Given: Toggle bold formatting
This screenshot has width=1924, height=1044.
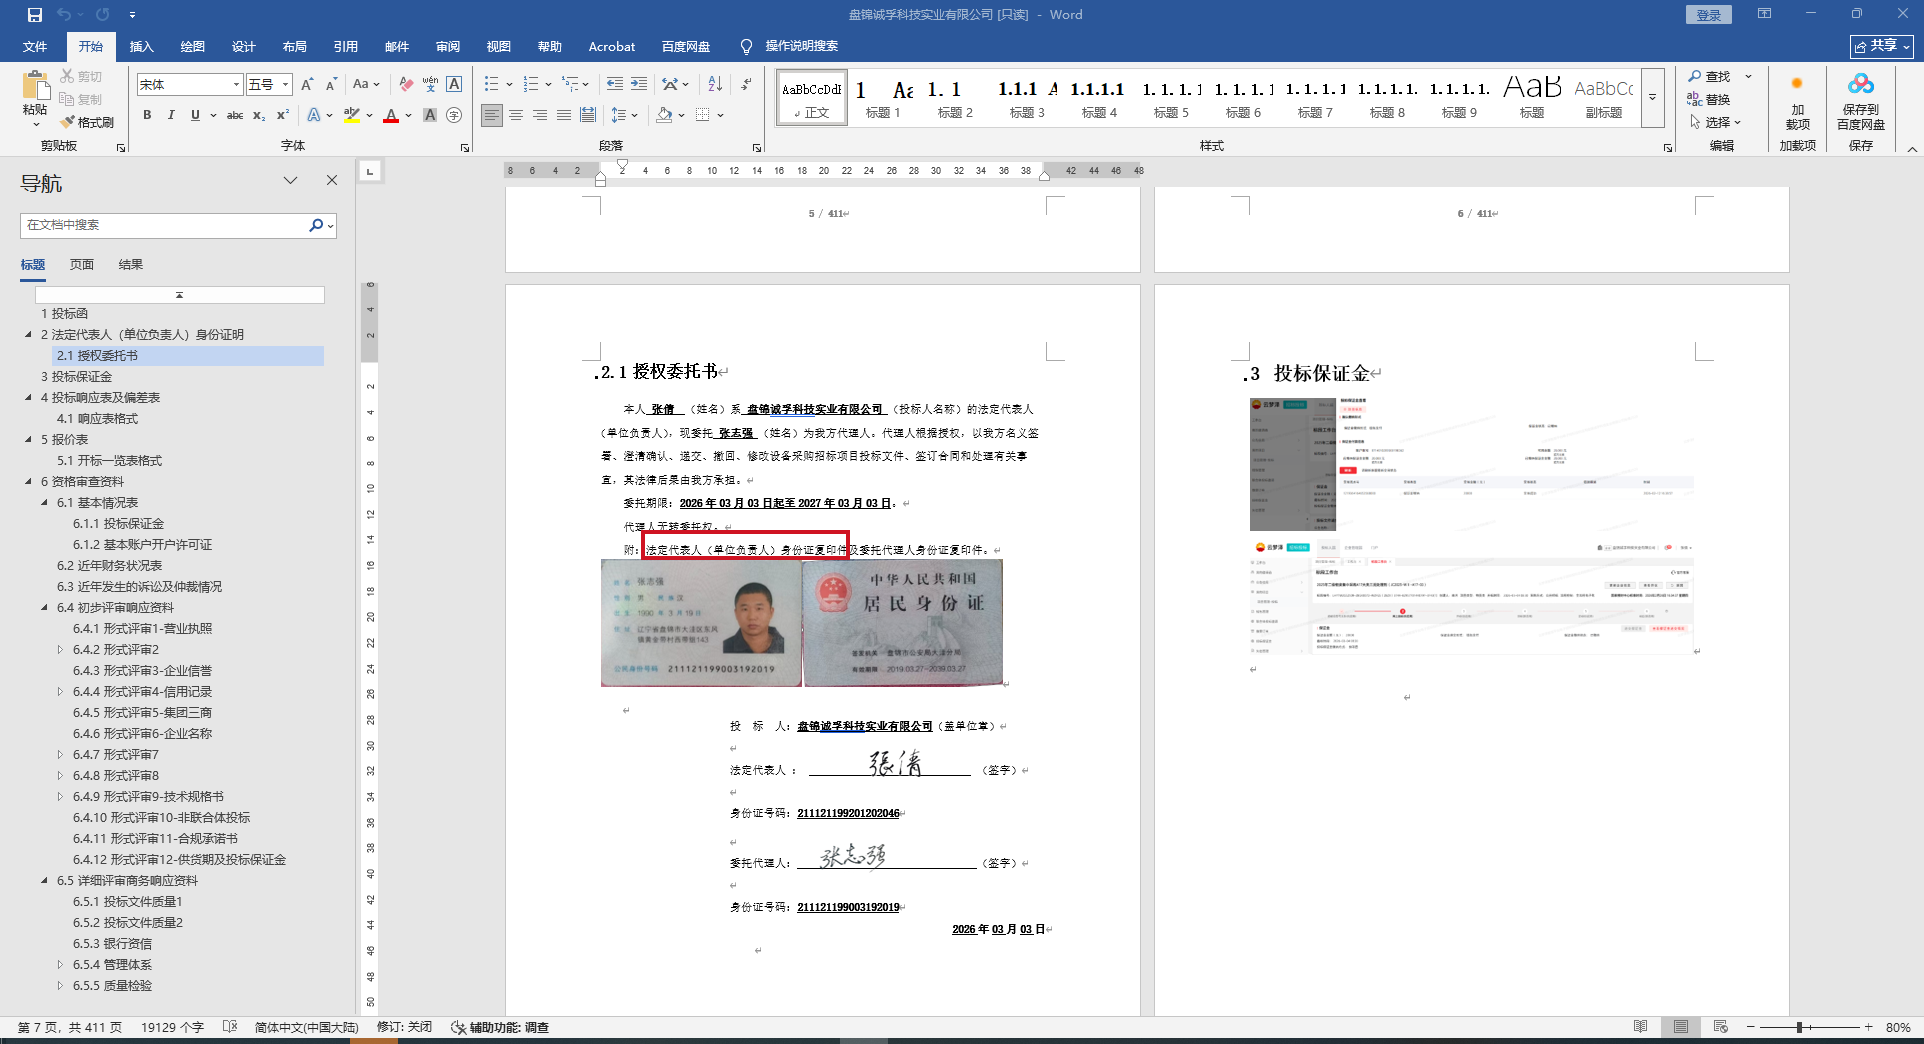Looking at the screenshot, I should (147, 115).
